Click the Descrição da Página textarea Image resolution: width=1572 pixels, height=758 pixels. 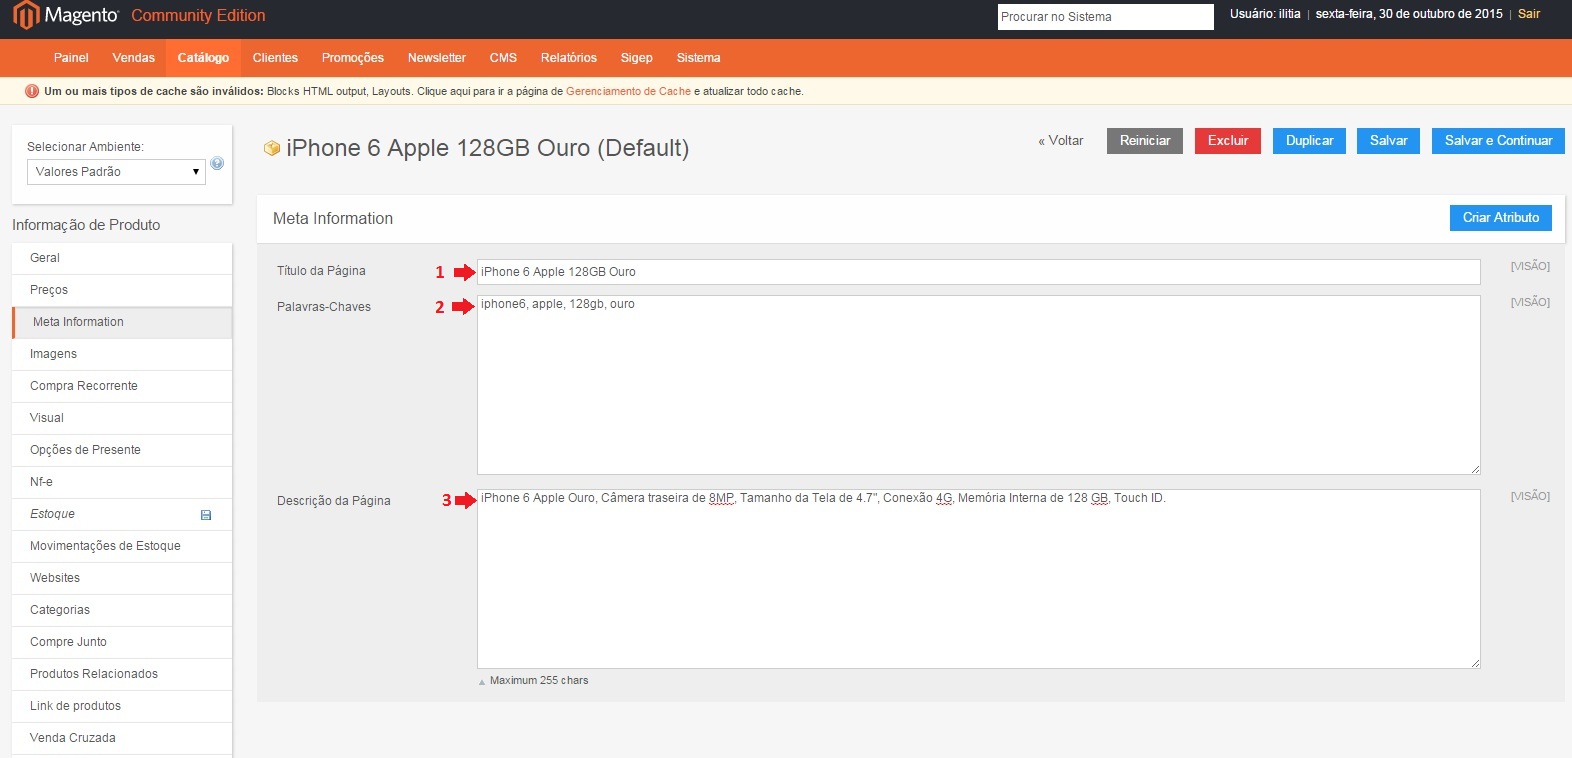[978, 579]
